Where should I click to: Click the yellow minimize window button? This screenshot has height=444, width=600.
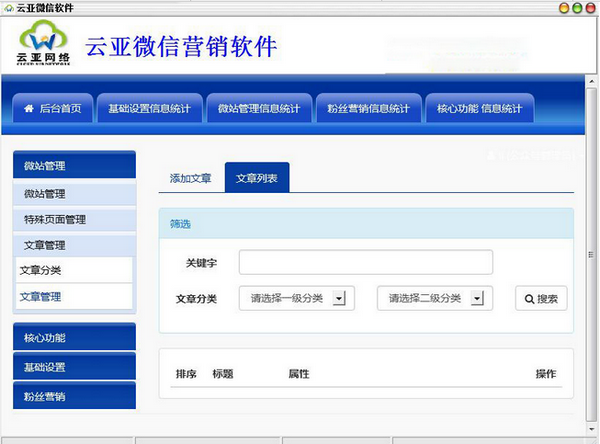point(564,8)
